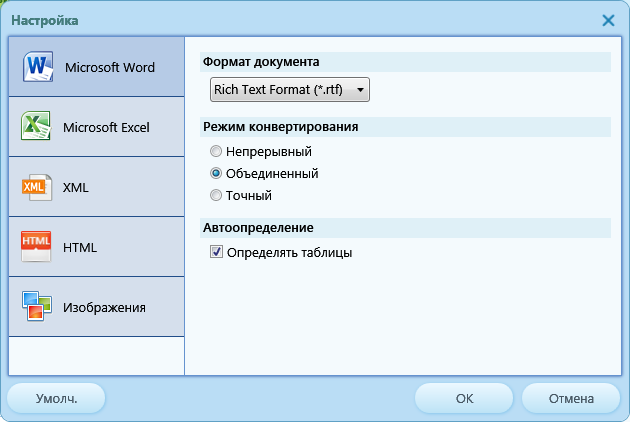
Task: Click the red HTML file icon
Action: pyautogui.click(x=36, y=247)
